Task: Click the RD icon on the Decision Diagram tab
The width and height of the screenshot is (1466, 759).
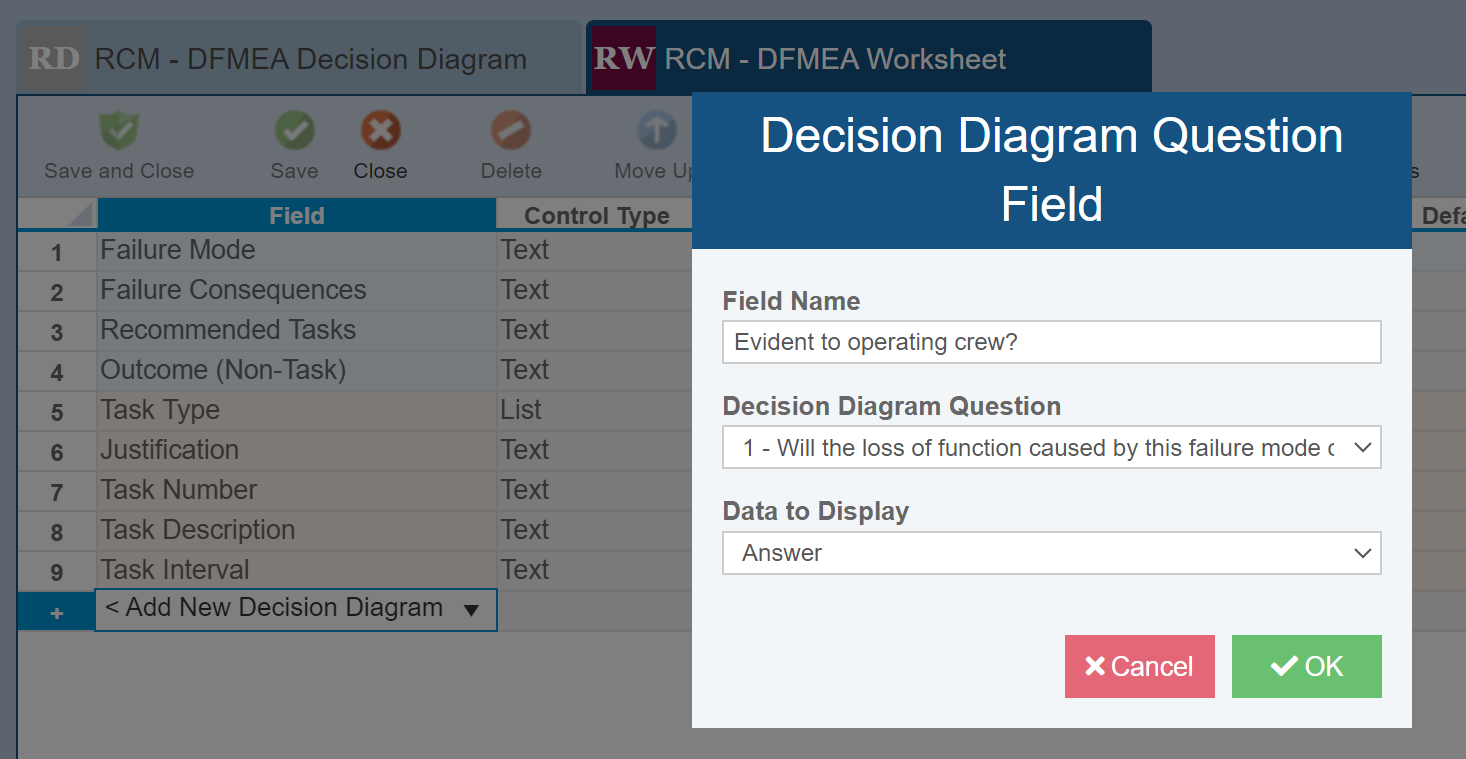Action: tap(52, 58)
